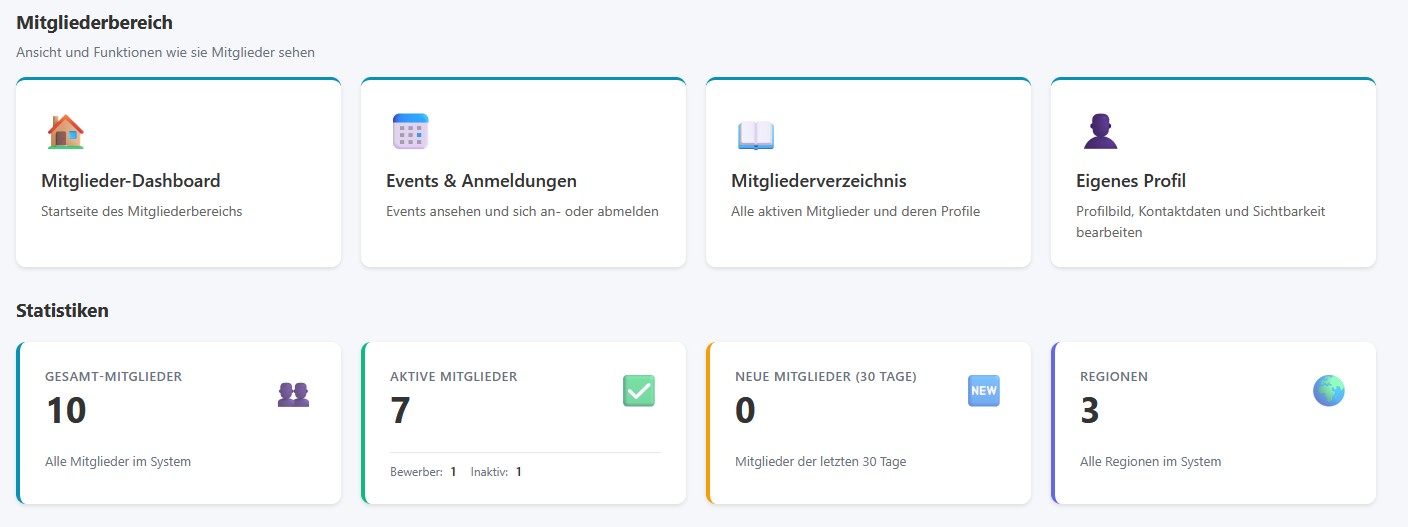Click the calendar icon on Events card
1408x527 pixels.
(410, 132)
